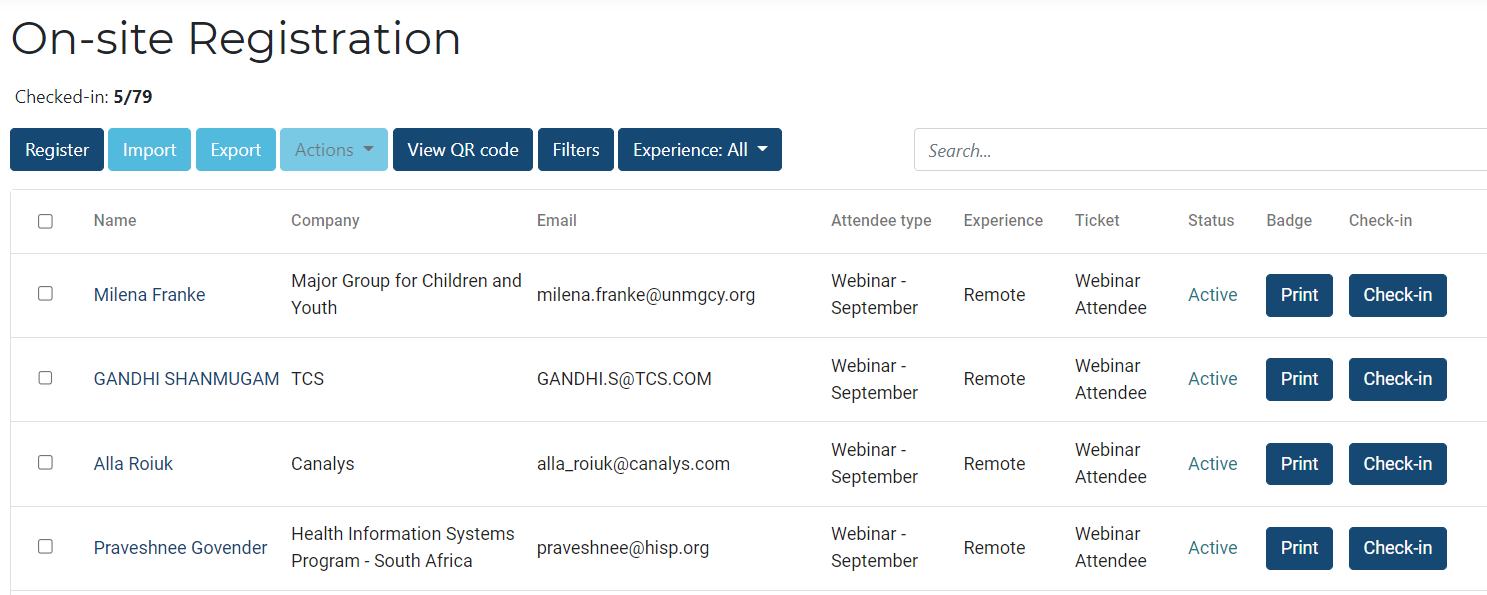
Task: Open Praveshnee Govender's attendee profile
Action: click(181, 548)
